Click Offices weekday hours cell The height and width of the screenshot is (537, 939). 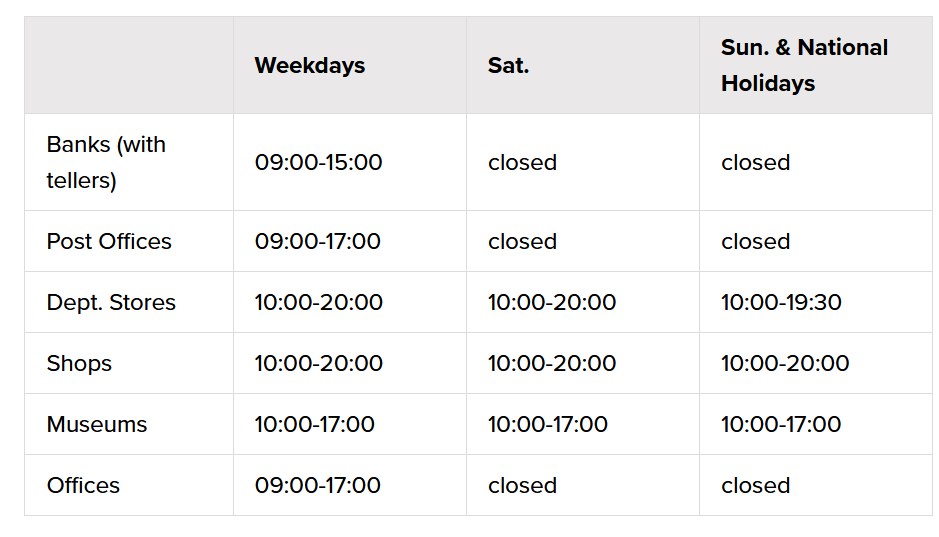coord(317,486)
